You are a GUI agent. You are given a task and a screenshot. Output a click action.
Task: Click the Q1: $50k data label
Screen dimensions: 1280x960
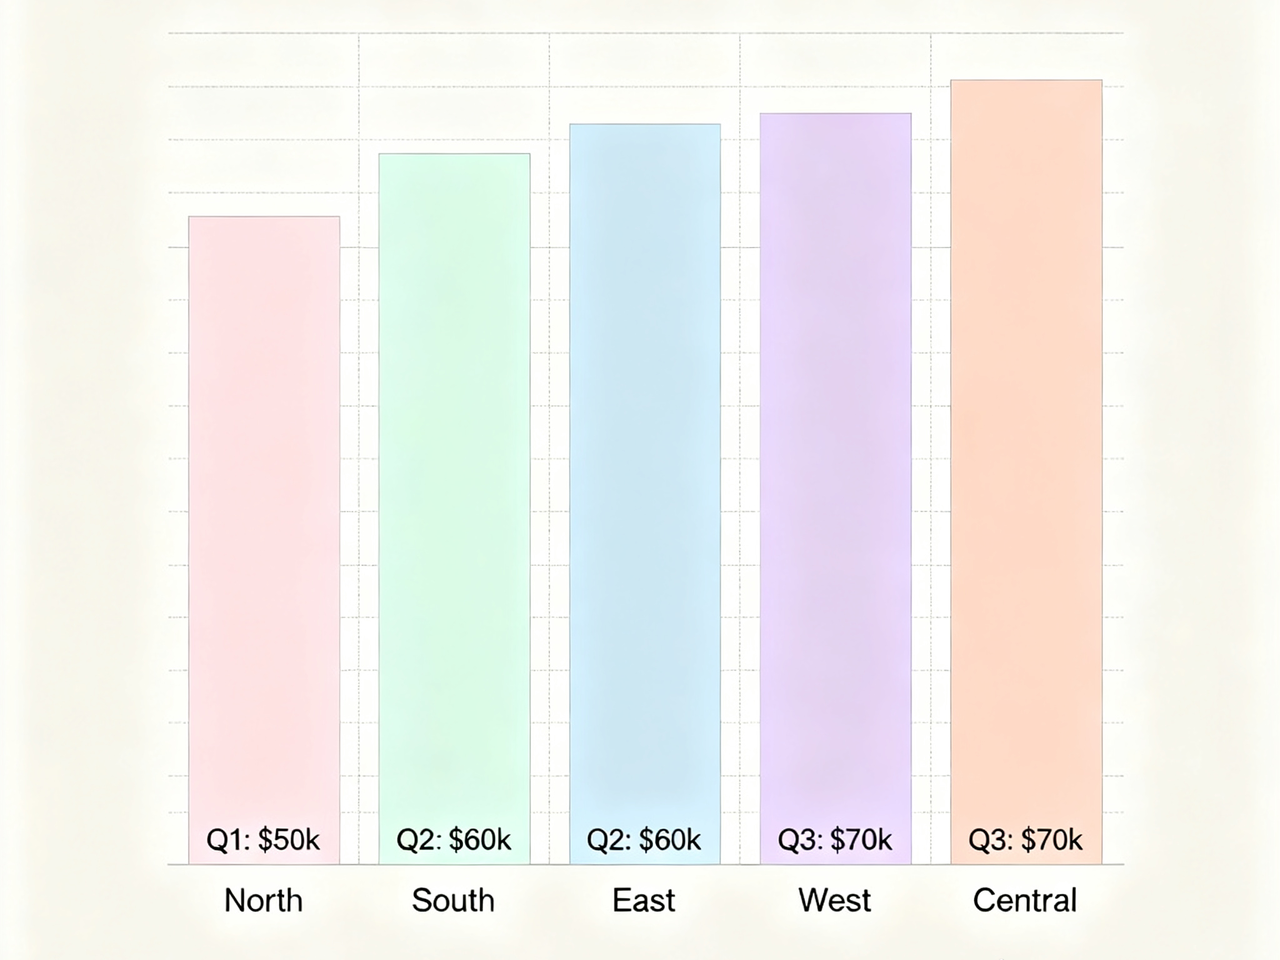pos(263,840)
